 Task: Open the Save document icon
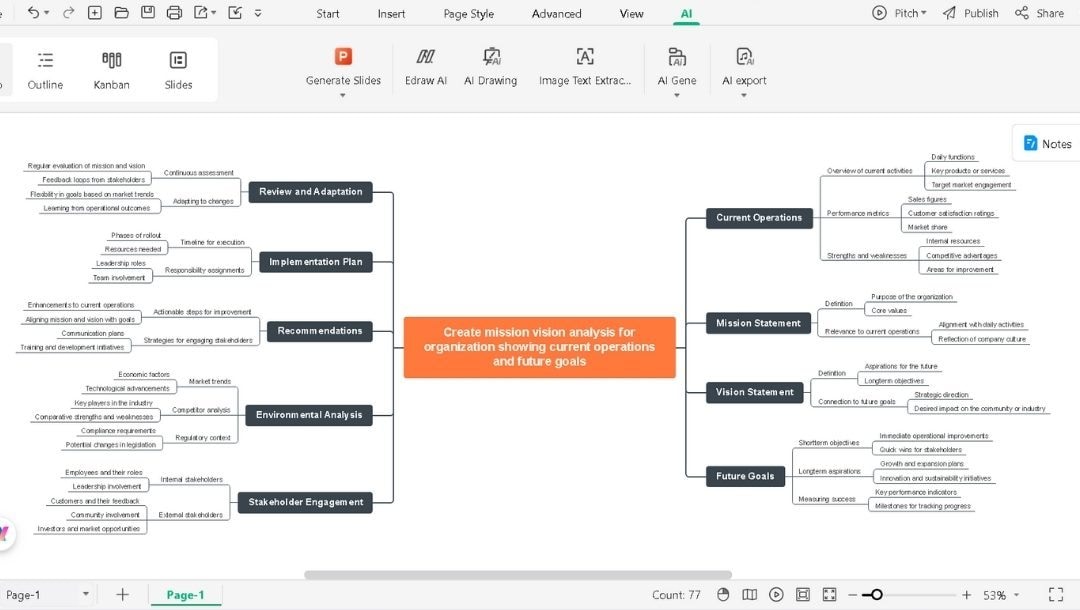(x=148, y=12)
